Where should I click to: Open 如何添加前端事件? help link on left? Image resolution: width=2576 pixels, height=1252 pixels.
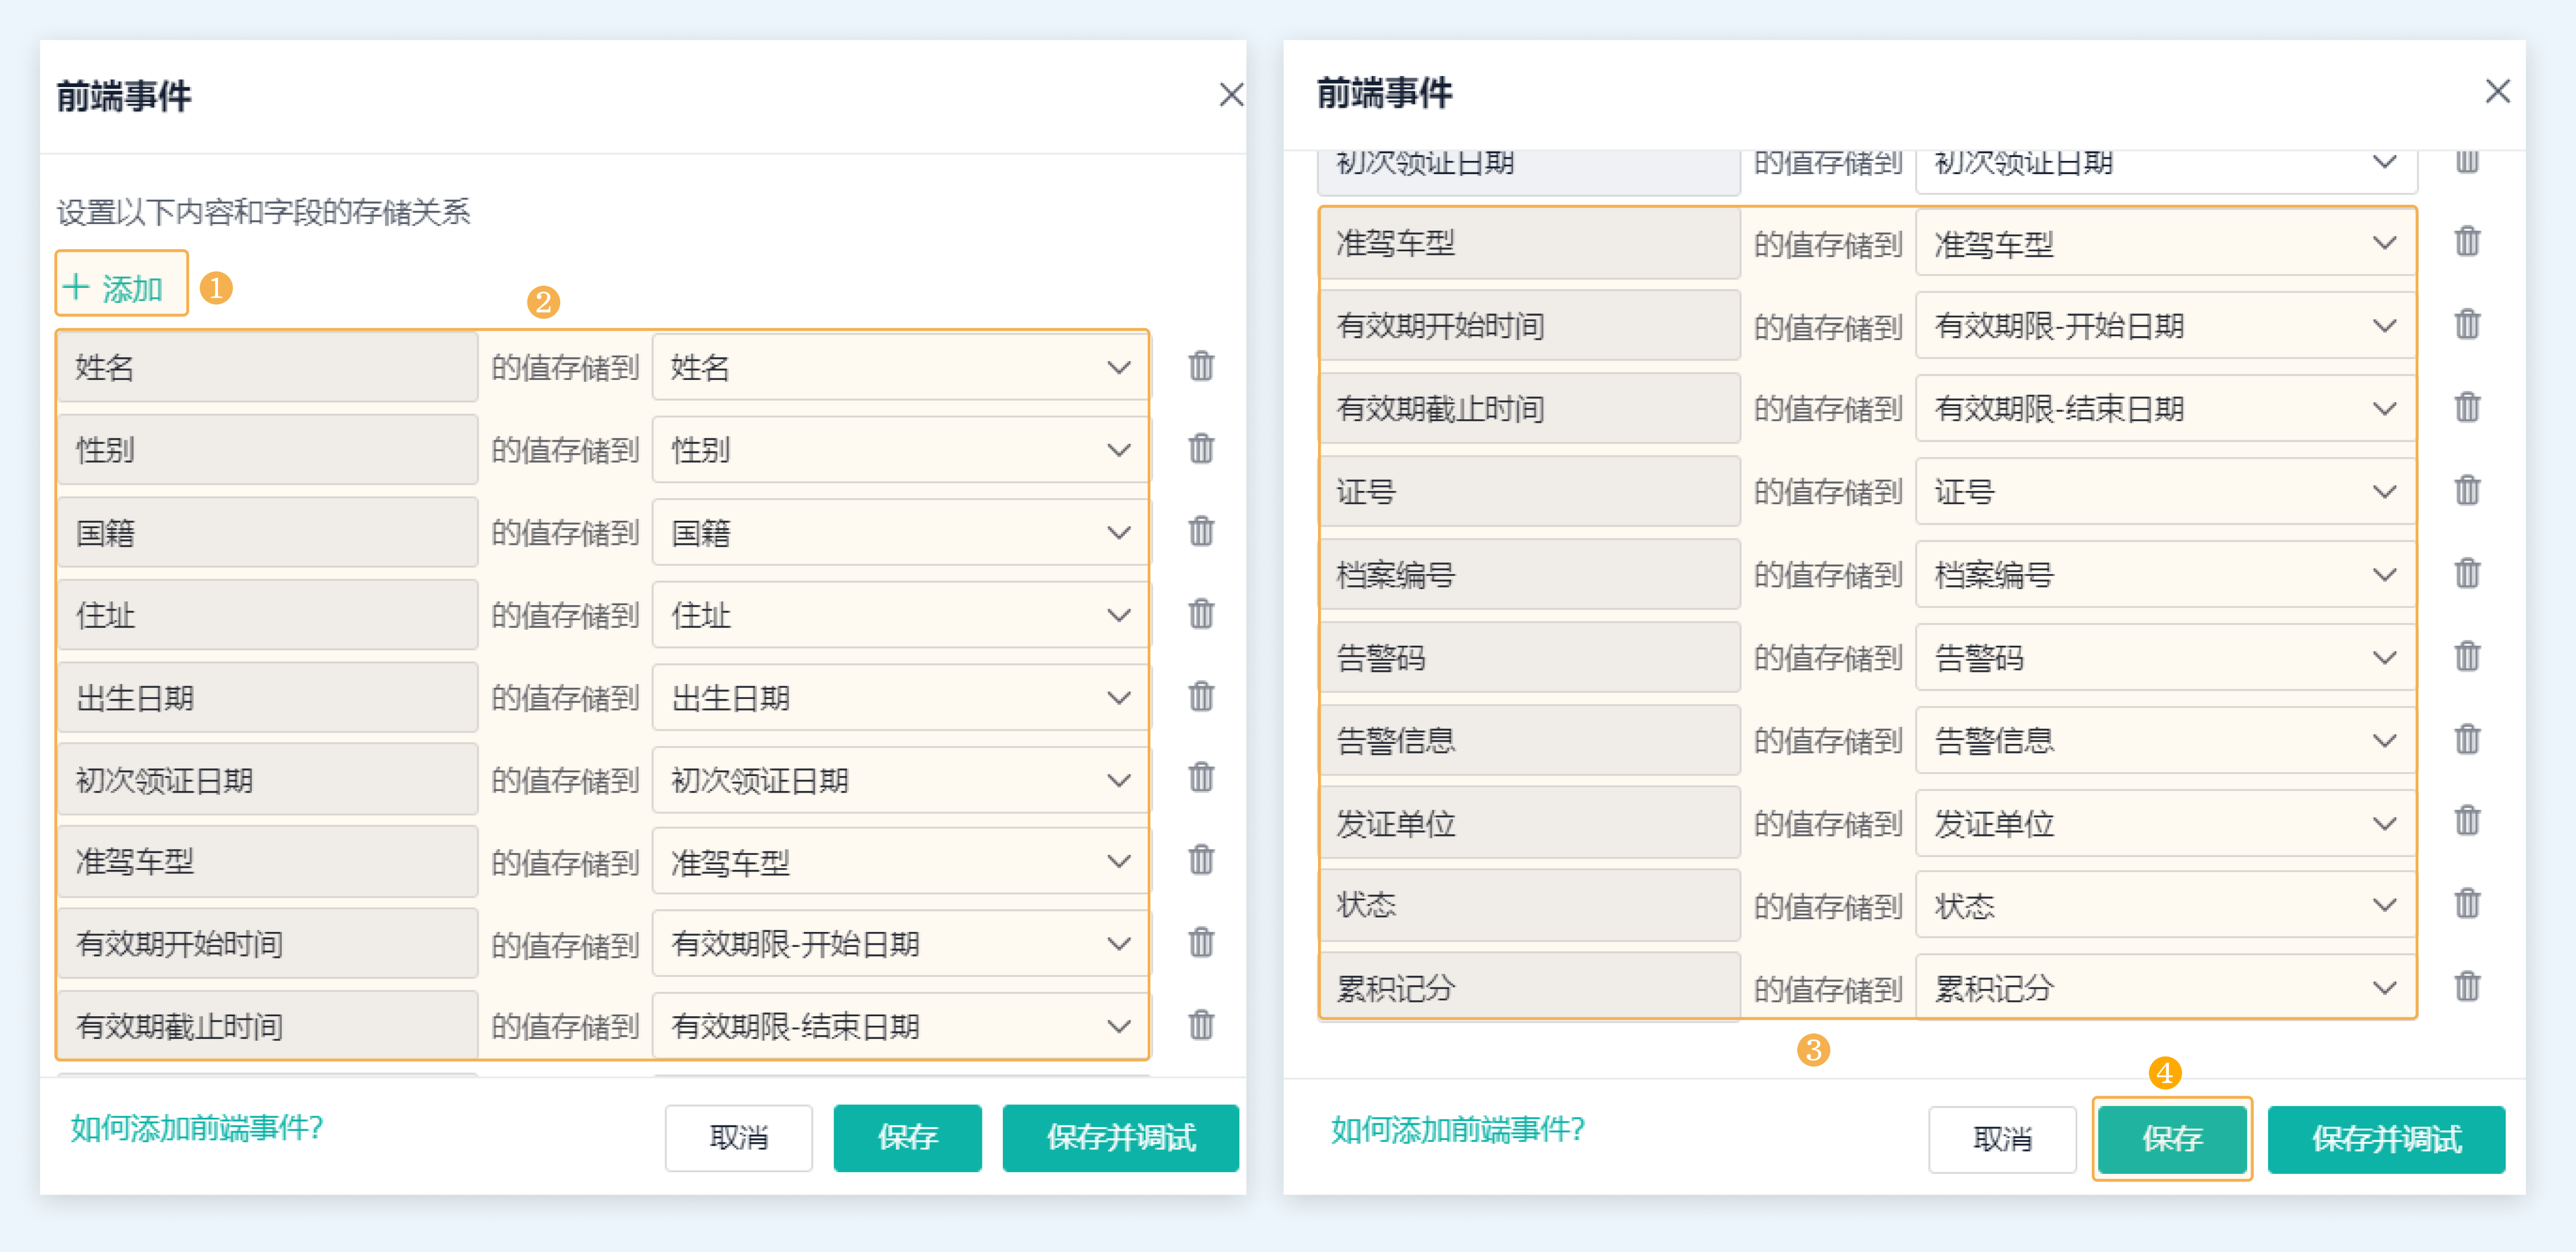click(197, 1128)
